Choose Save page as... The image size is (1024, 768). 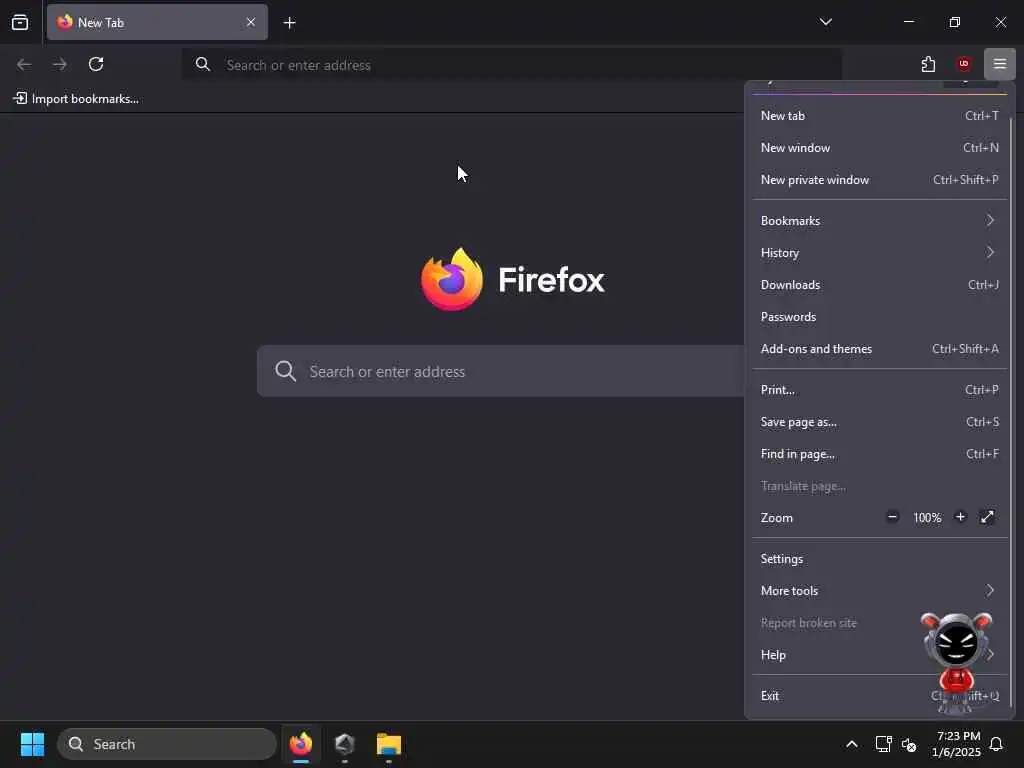[879, 422]
